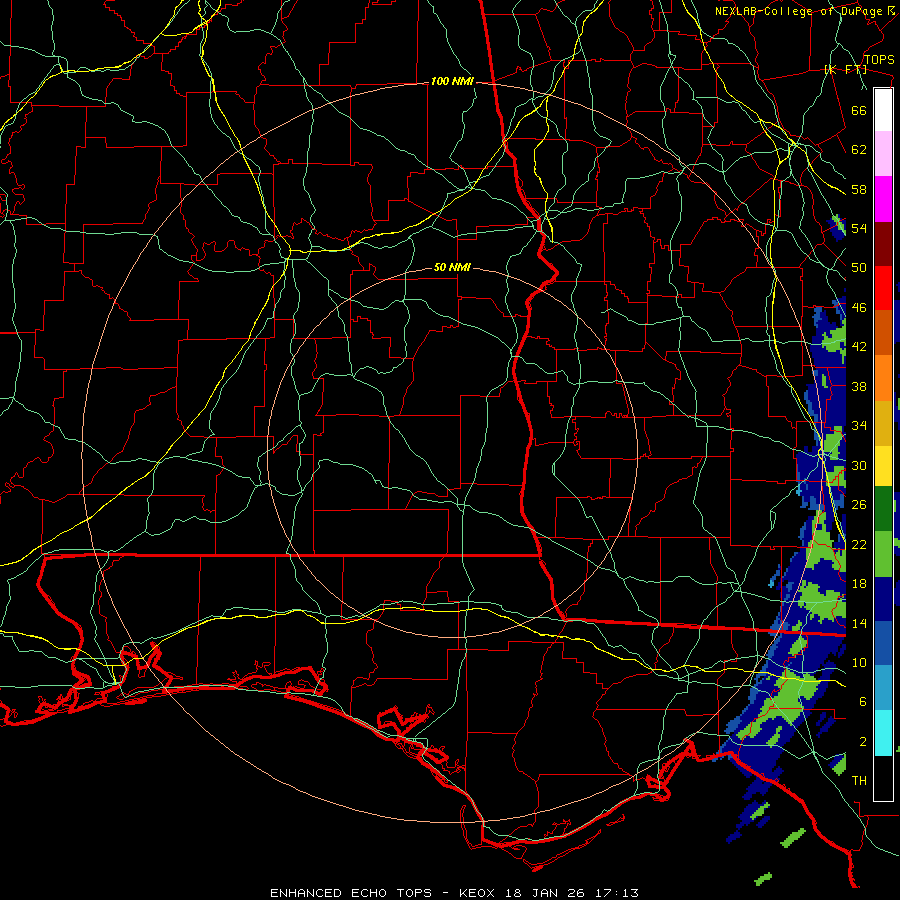The width and height of the screenshot is (900, 900).
Task: Click legend value 58
Action: click(x=859, y=189)
